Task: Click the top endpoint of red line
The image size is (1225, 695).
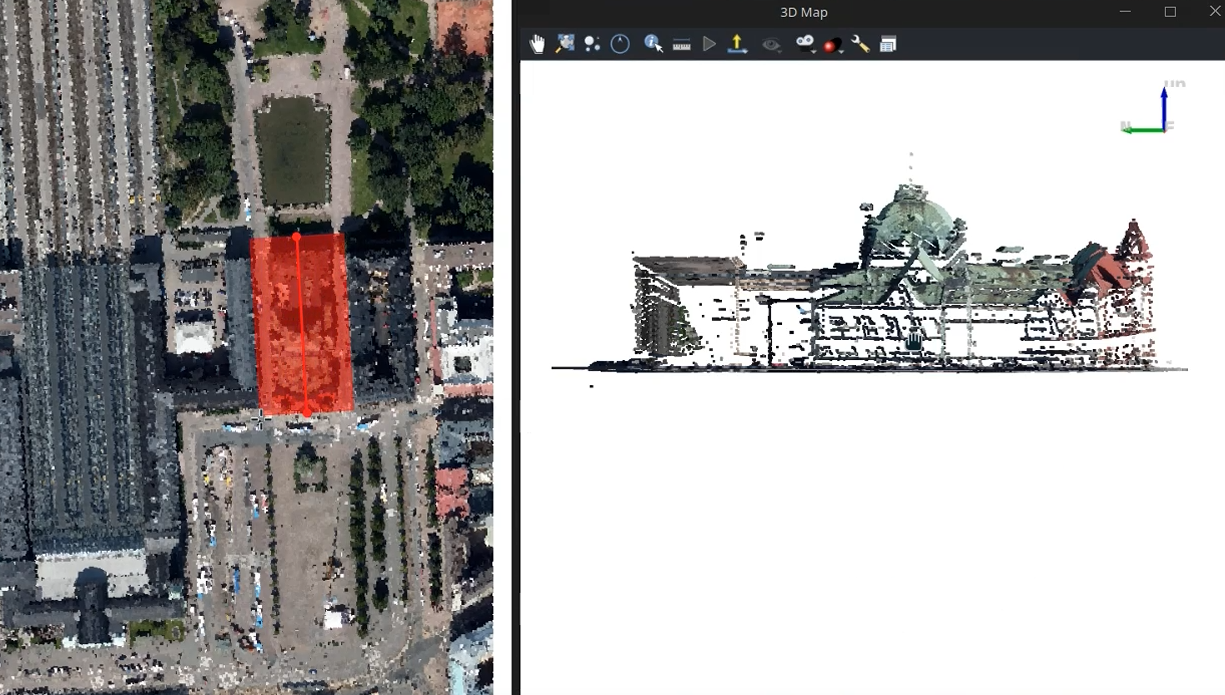Action: tap(297, 237)
